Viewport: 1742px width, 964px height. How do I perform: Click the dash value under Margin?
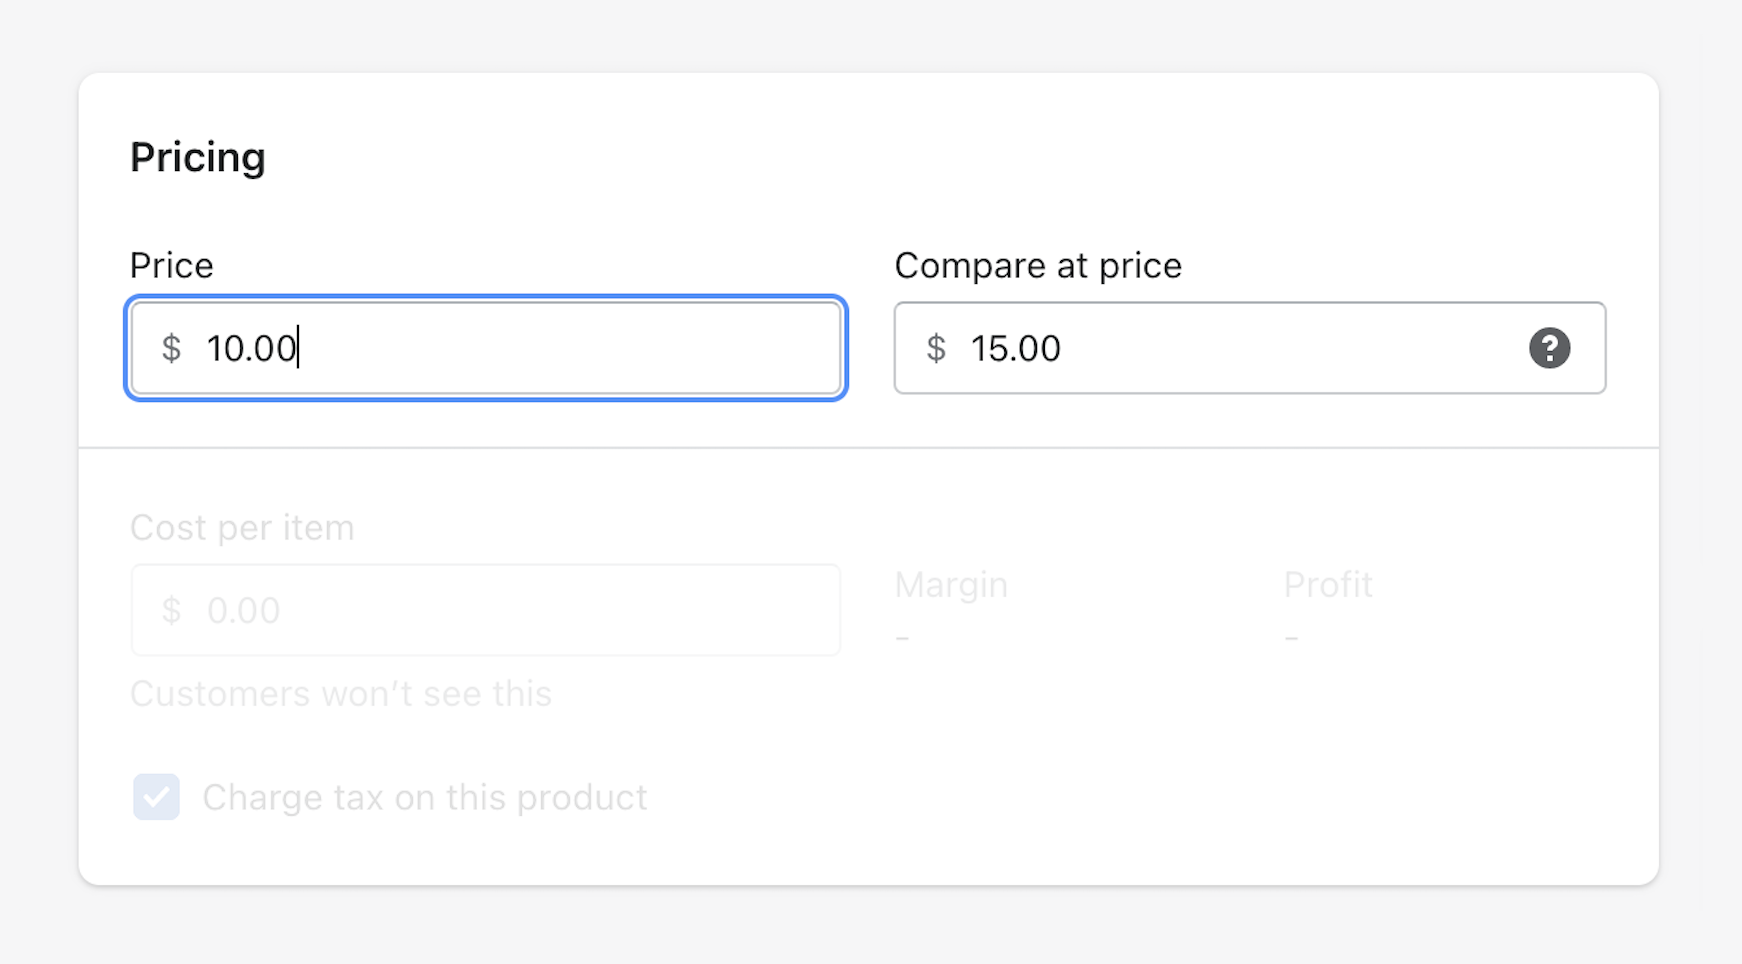pyautogui.click(x=902, y=637)
